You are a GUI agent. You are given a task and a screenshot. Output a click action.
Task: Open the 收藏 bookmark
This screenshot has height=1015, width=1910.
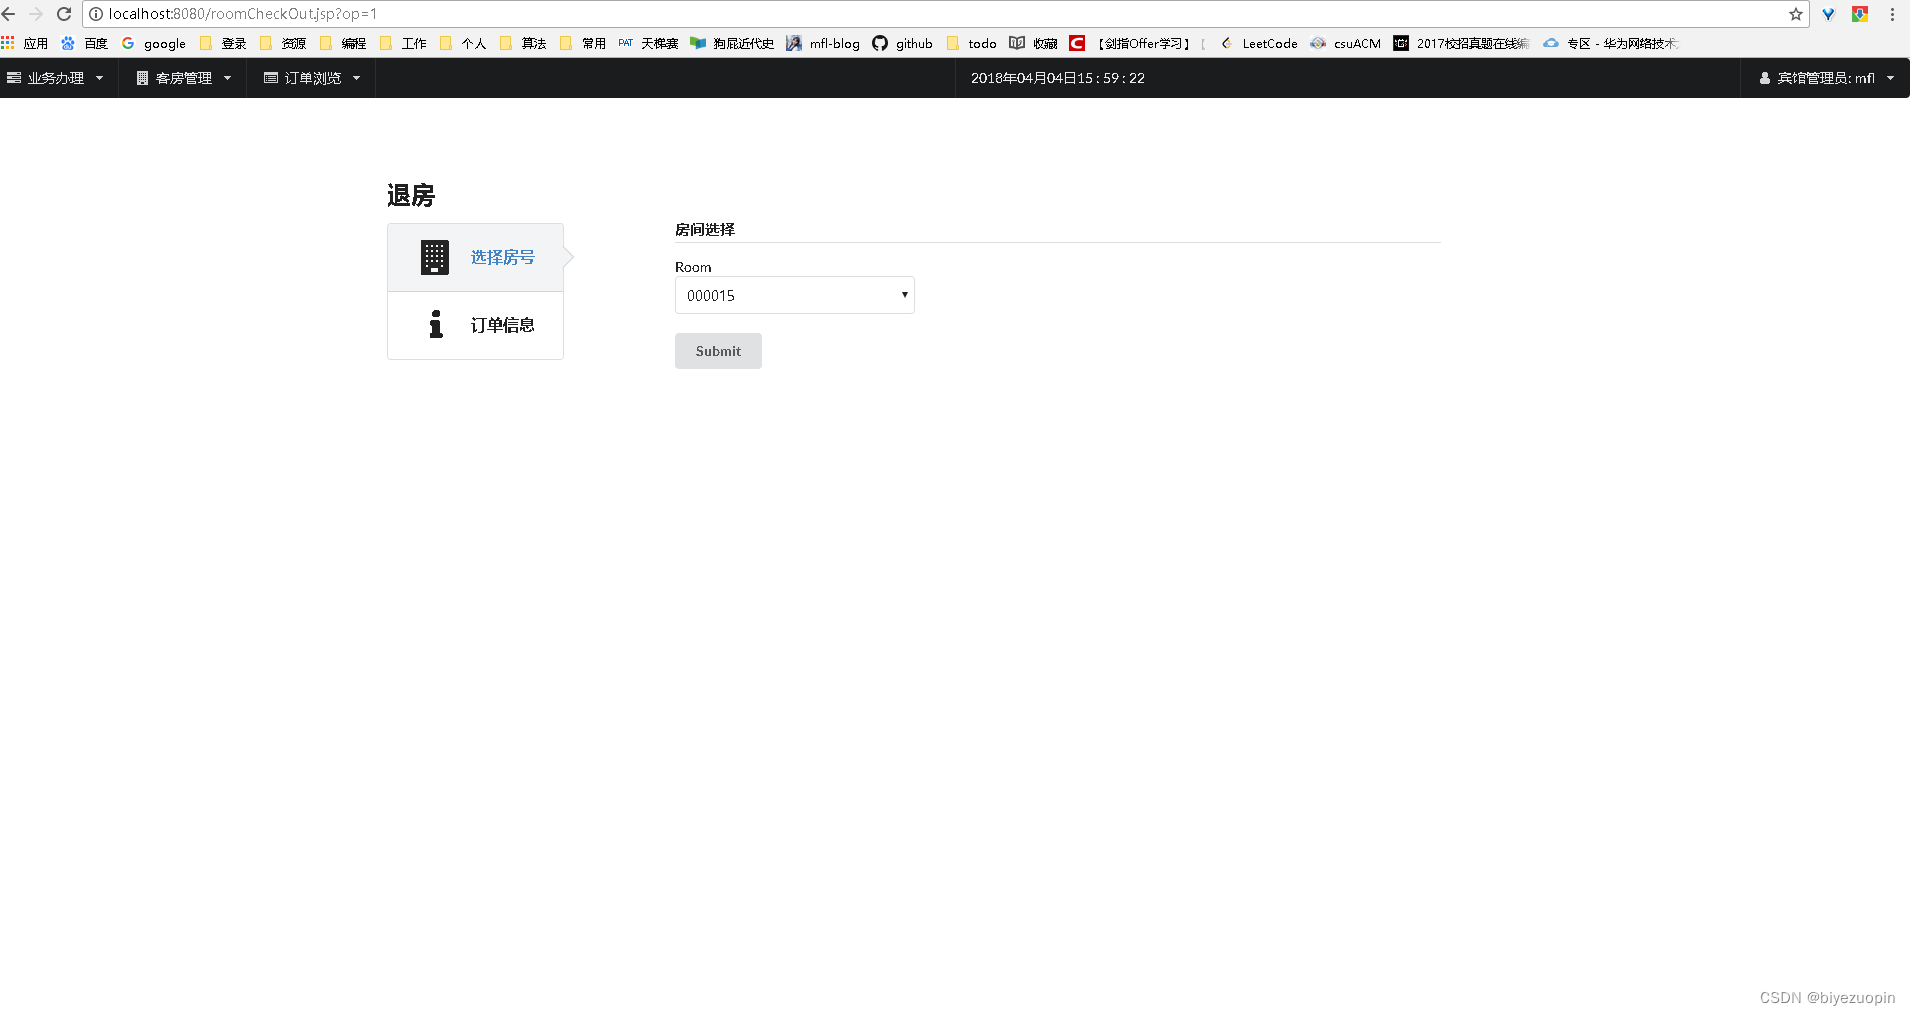click(1034, 43)
